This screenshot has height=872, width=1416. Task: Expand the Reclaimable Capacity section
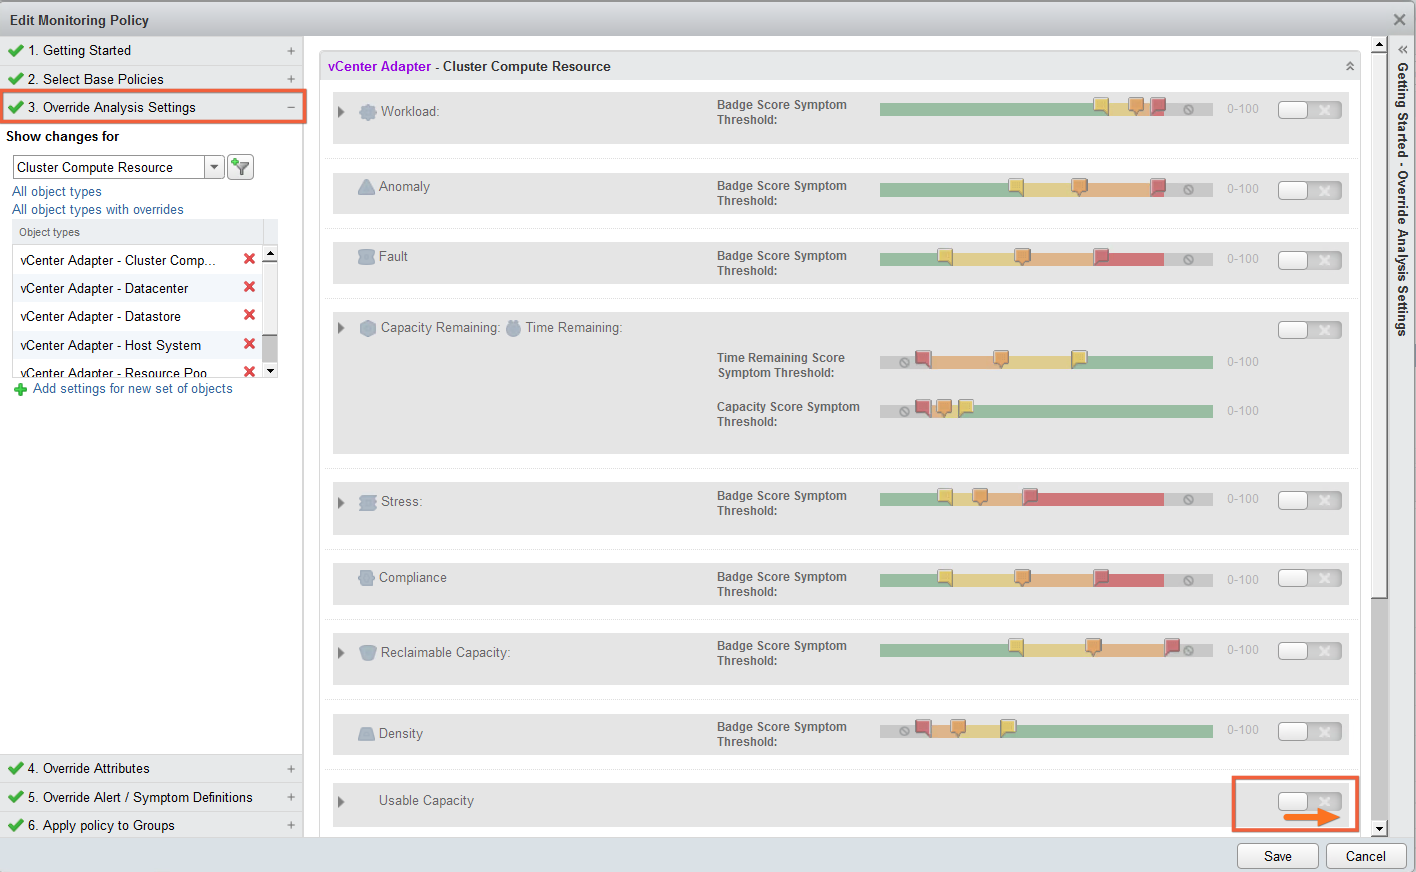[341, 653]
